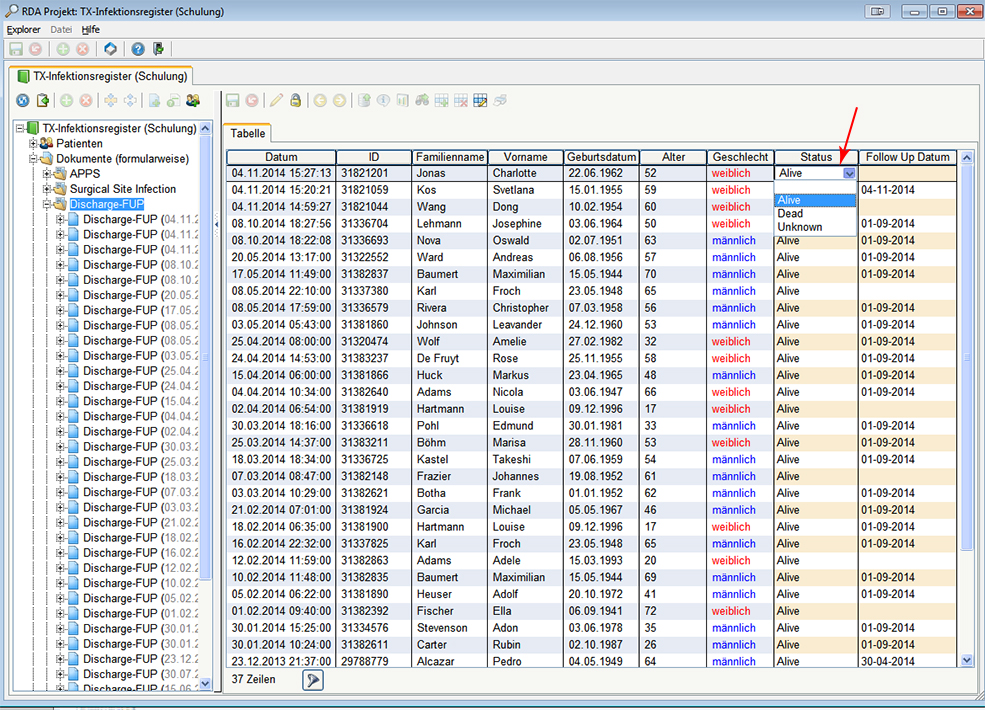Click the users icon in explorer toolbar

tap(192, 101)
